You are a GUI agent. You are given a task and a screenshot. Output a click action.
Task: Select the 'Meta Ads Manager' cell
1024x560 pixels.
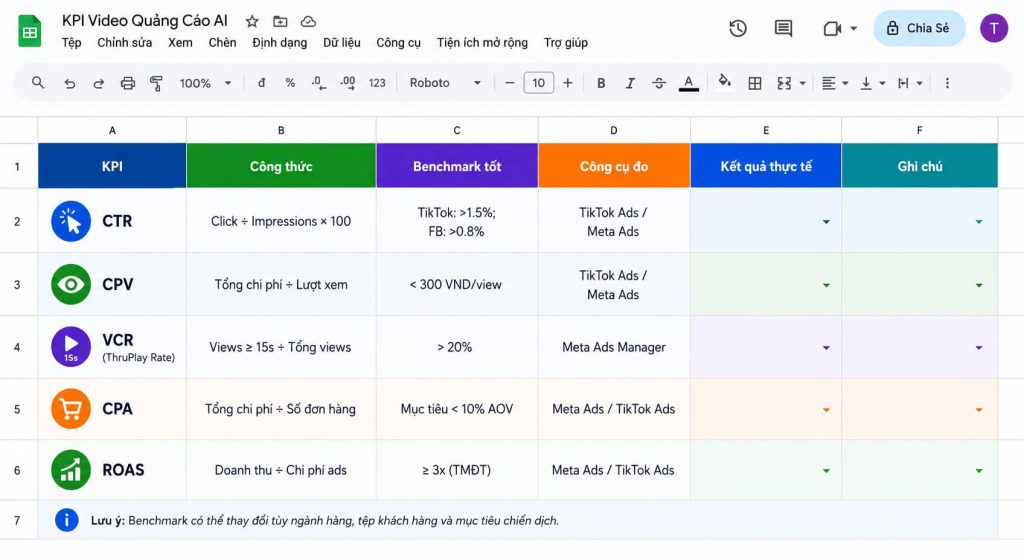point(614,347)
